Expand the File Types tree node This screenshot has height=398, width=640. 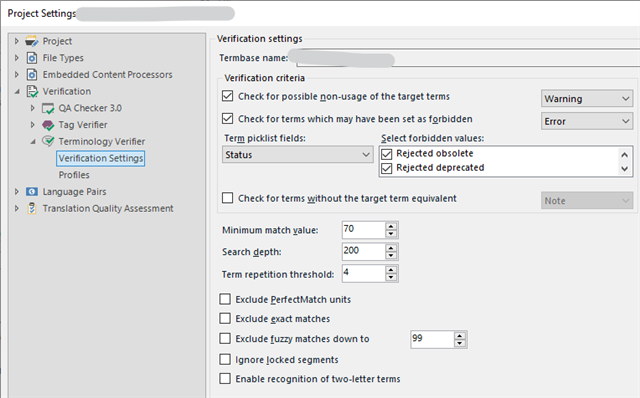click(17, 58)
